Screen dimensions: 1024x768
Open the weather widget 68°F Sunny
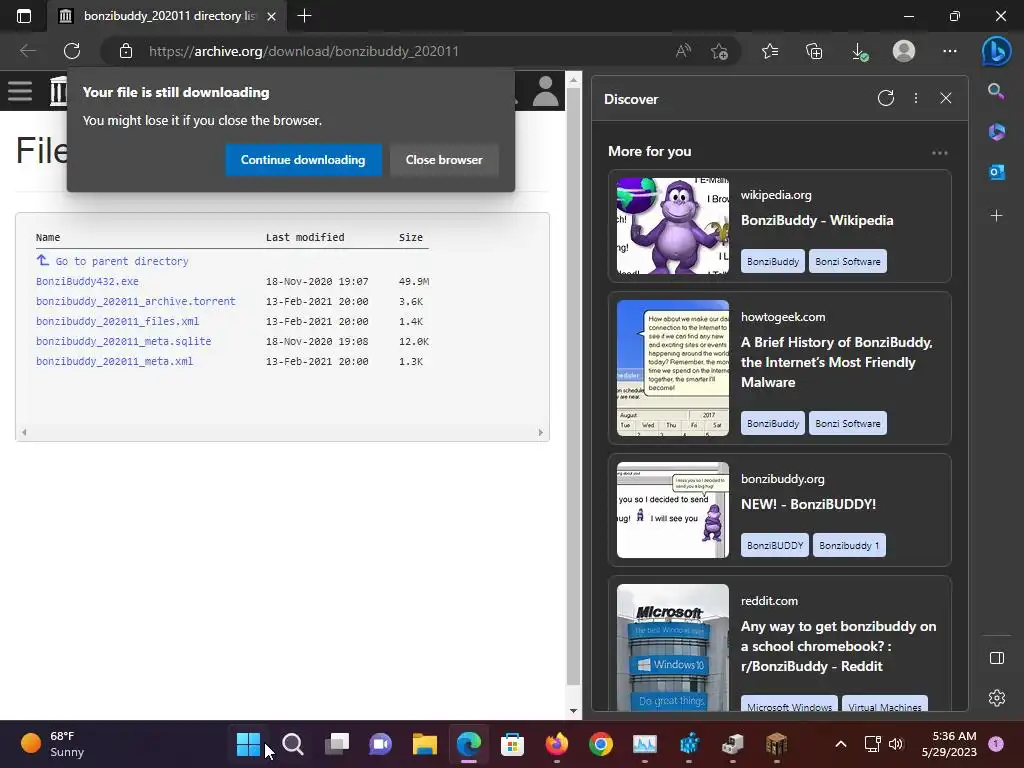tap(52, 744)
